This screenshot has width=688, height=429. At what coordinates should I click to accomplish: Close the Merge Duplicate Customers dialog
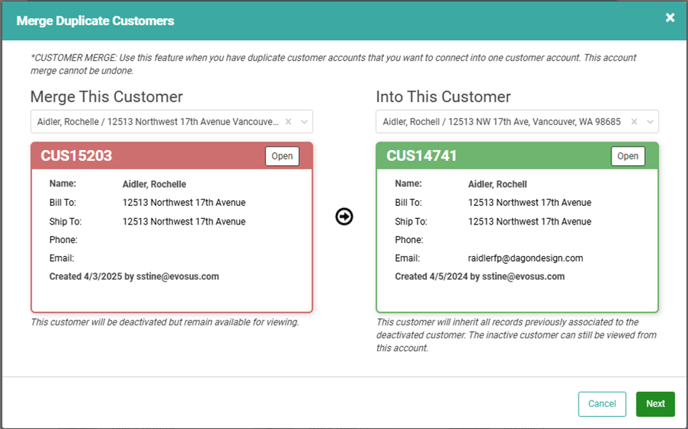coord(670,18)
